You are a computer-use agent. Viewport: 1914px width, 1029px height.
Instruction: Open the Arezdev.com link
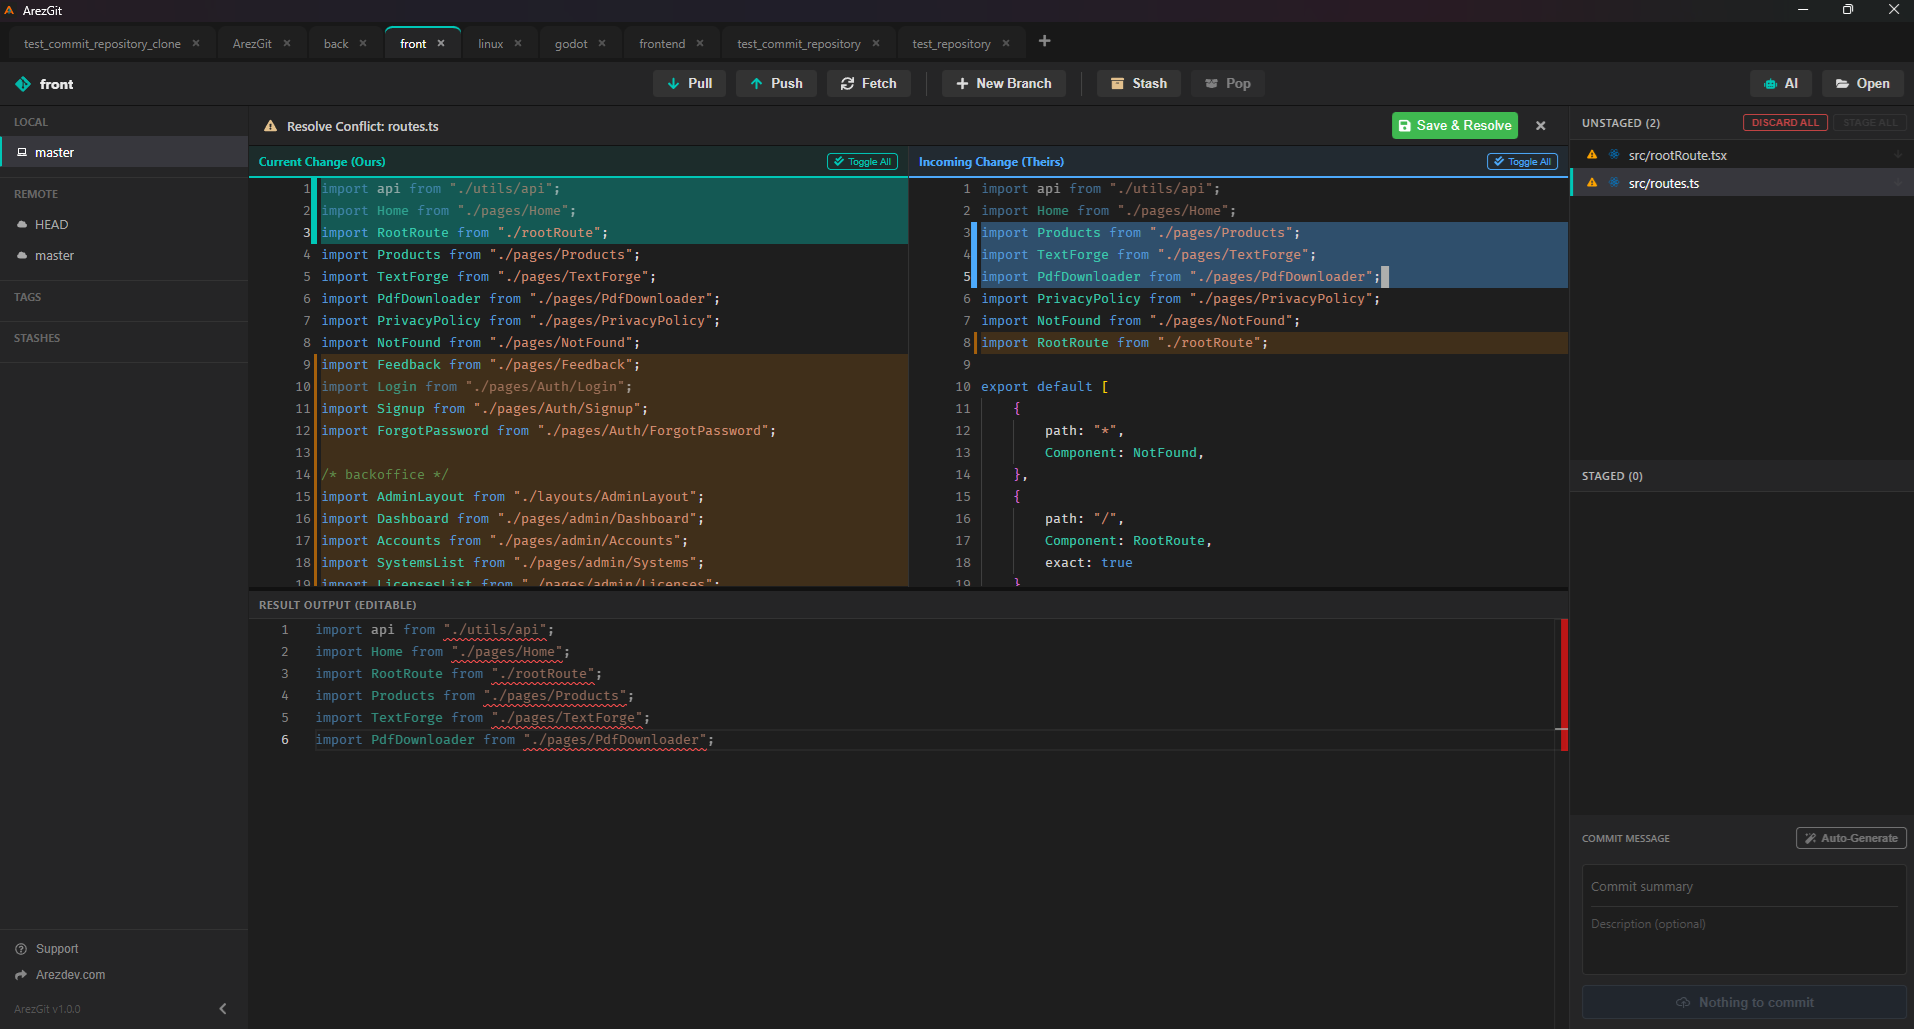coord(68,974)
